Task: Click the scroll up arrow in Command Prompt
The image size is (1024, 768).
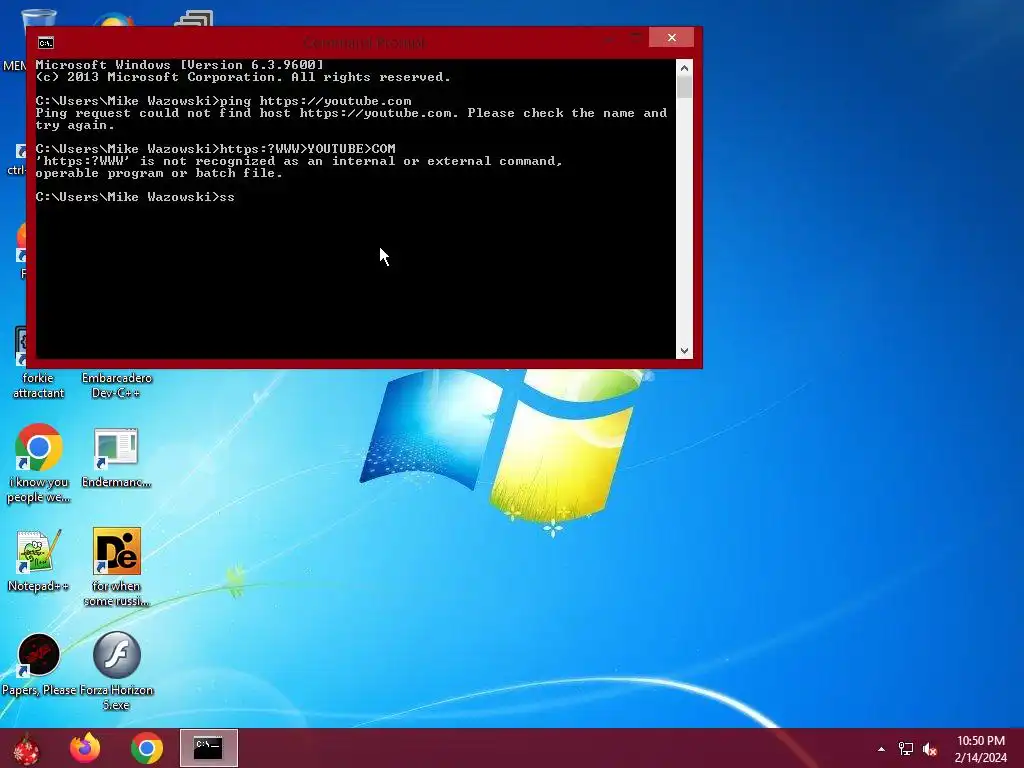Action: (684, 68)
